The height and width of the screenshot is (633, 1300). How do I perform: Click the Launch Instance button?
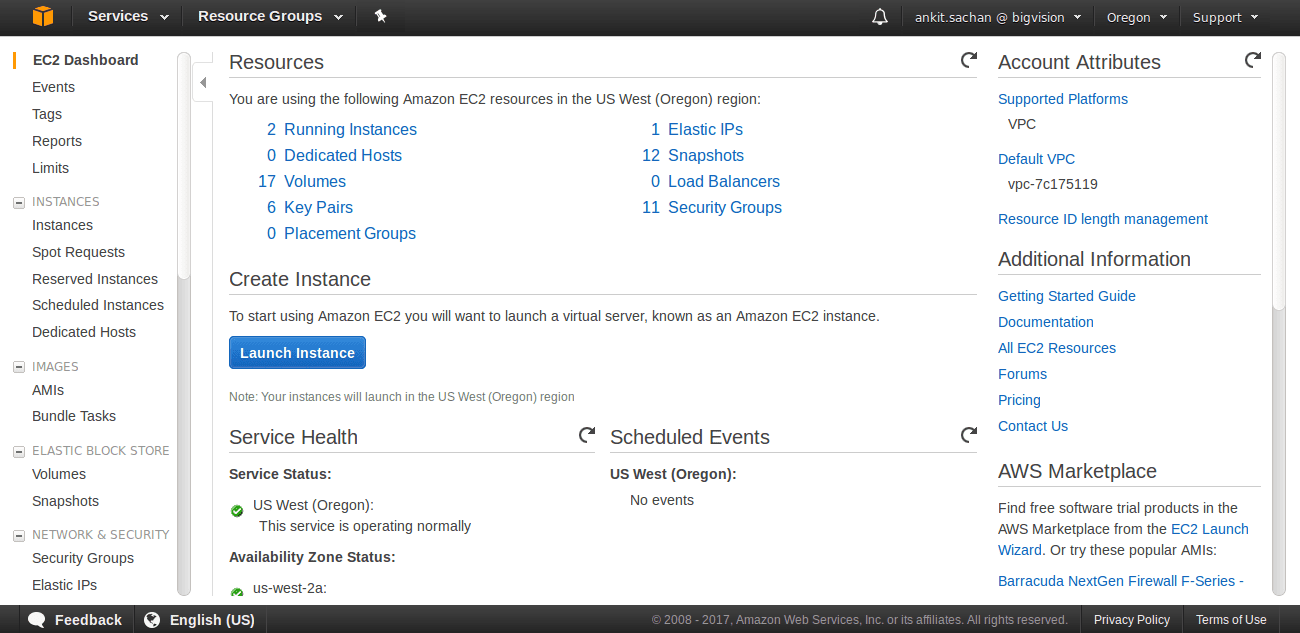click(x=297, y=353)
